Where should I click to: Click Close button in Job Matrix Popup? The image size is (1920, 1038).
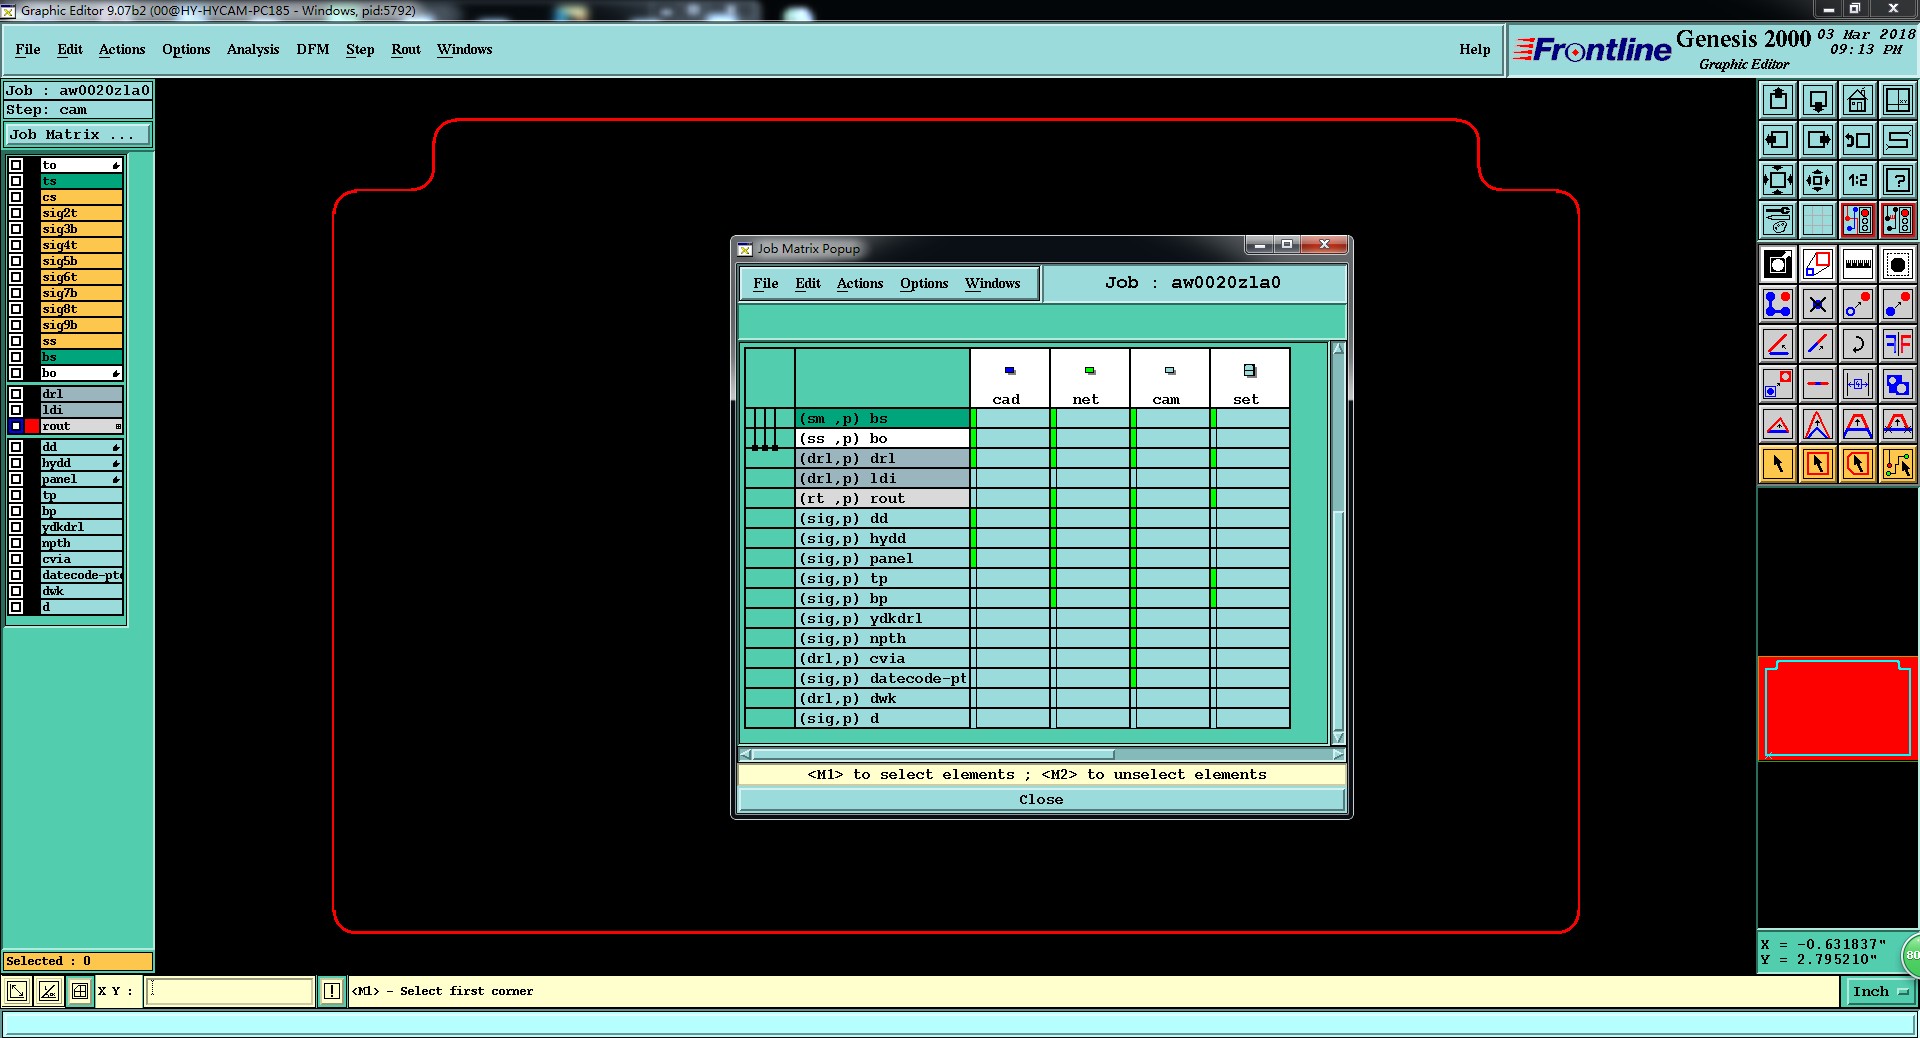(1041, 799)
